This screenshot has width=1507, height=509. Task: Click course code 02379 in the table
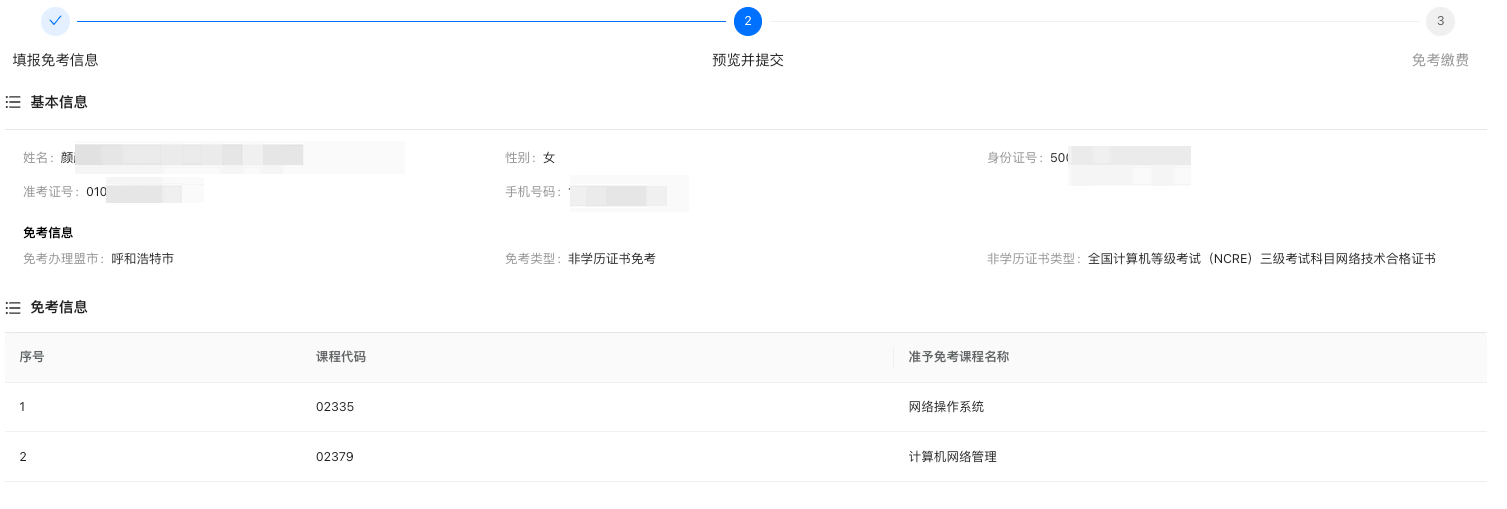click(x=335, y=457)
